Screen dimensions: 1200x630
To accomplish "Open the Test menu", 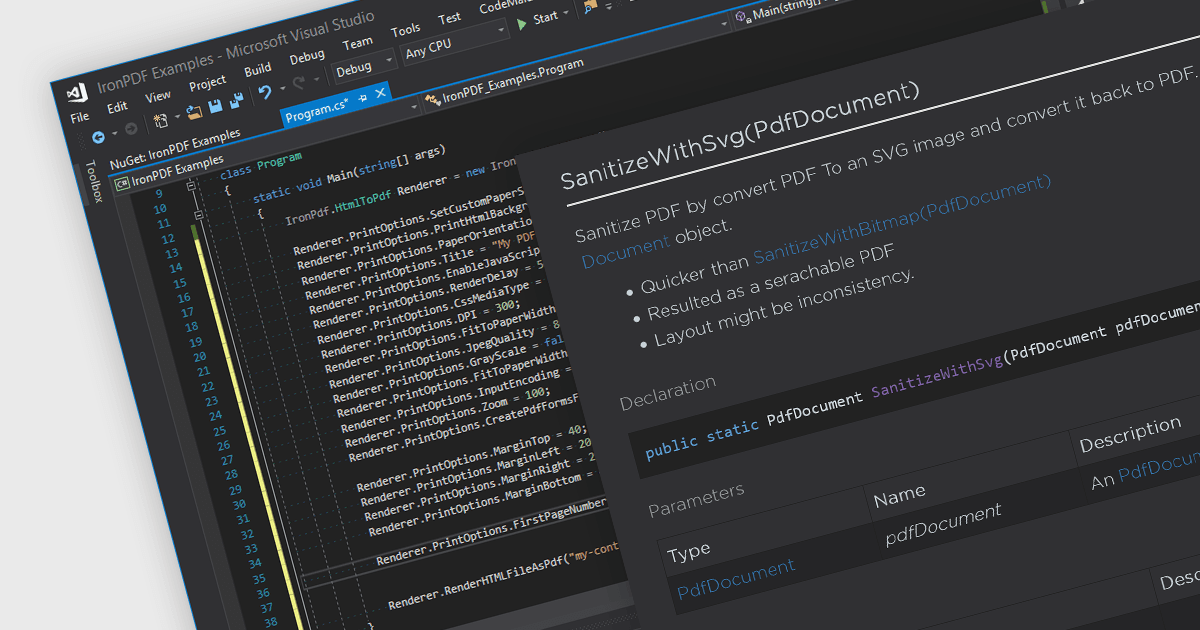I will click(x=449, y=17).
